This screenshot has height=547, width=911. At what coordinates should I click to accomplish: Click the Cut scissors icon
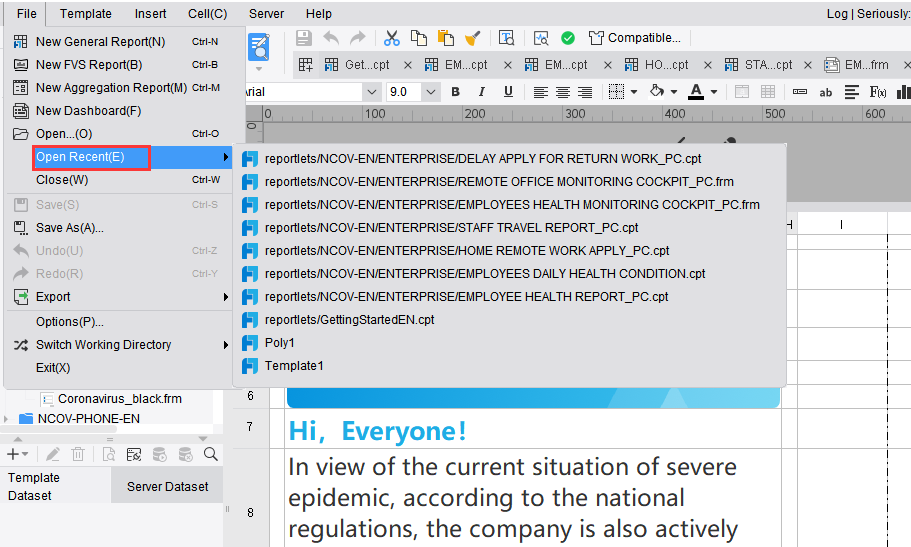tap(392, 38)
